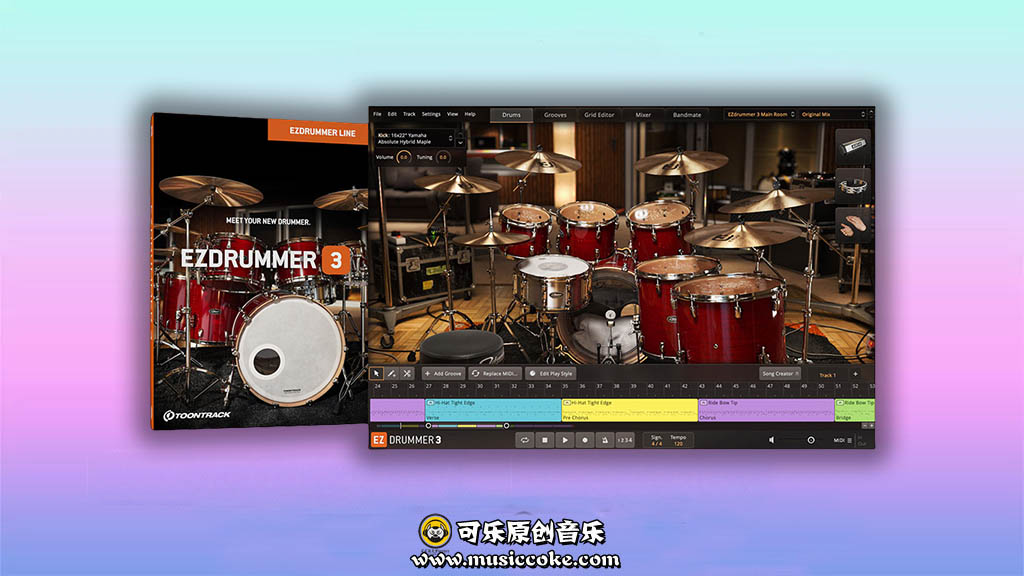Open the EZdrummer 3 Main Room library dropdown
This screenshot has width=1024, height=576.
760,114
